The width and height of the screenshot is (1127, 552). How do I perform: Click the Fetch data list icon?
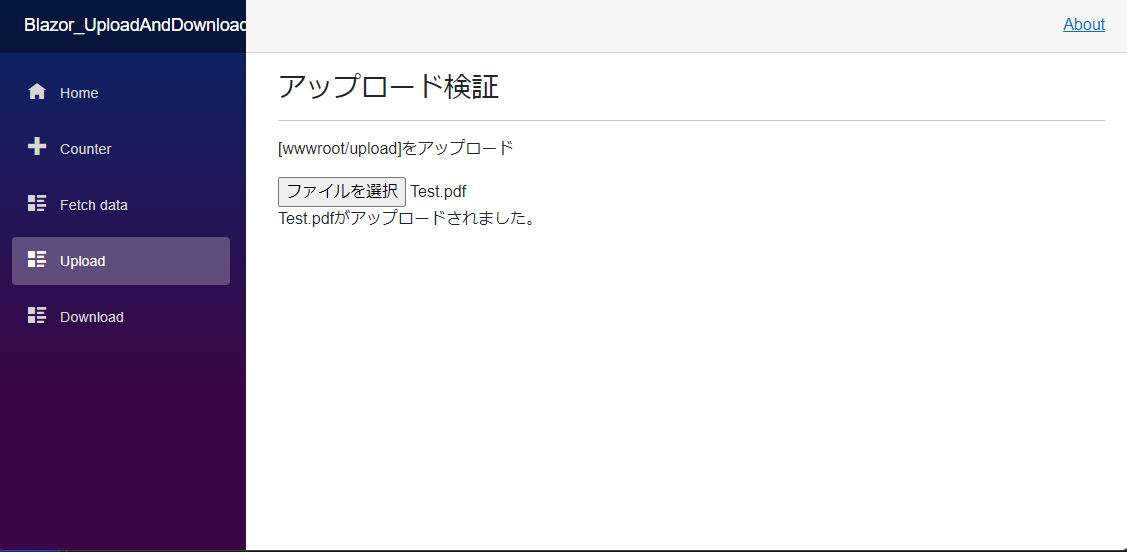point(37,203)
